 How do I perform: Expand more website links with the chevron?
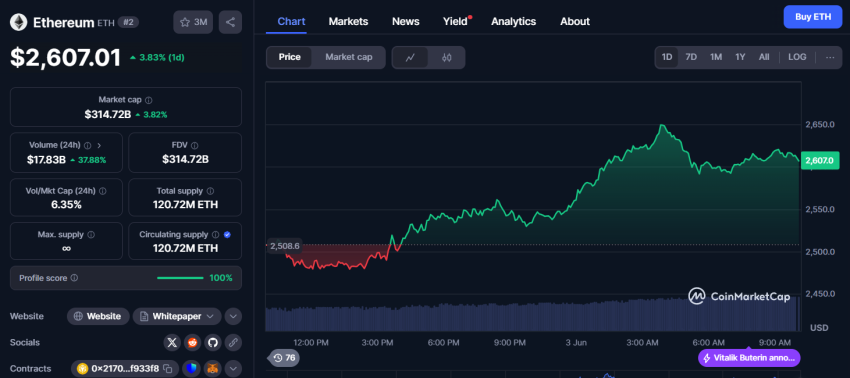(233, 316)
